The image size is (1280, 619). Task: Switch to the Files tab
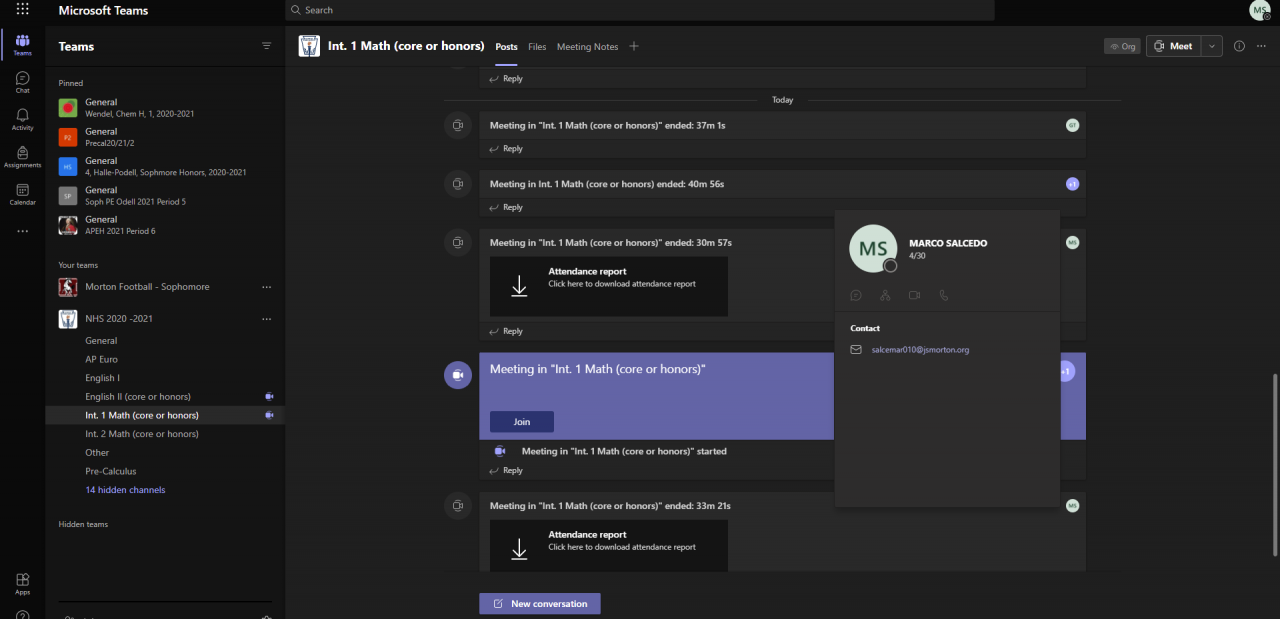tap(537, 47)
